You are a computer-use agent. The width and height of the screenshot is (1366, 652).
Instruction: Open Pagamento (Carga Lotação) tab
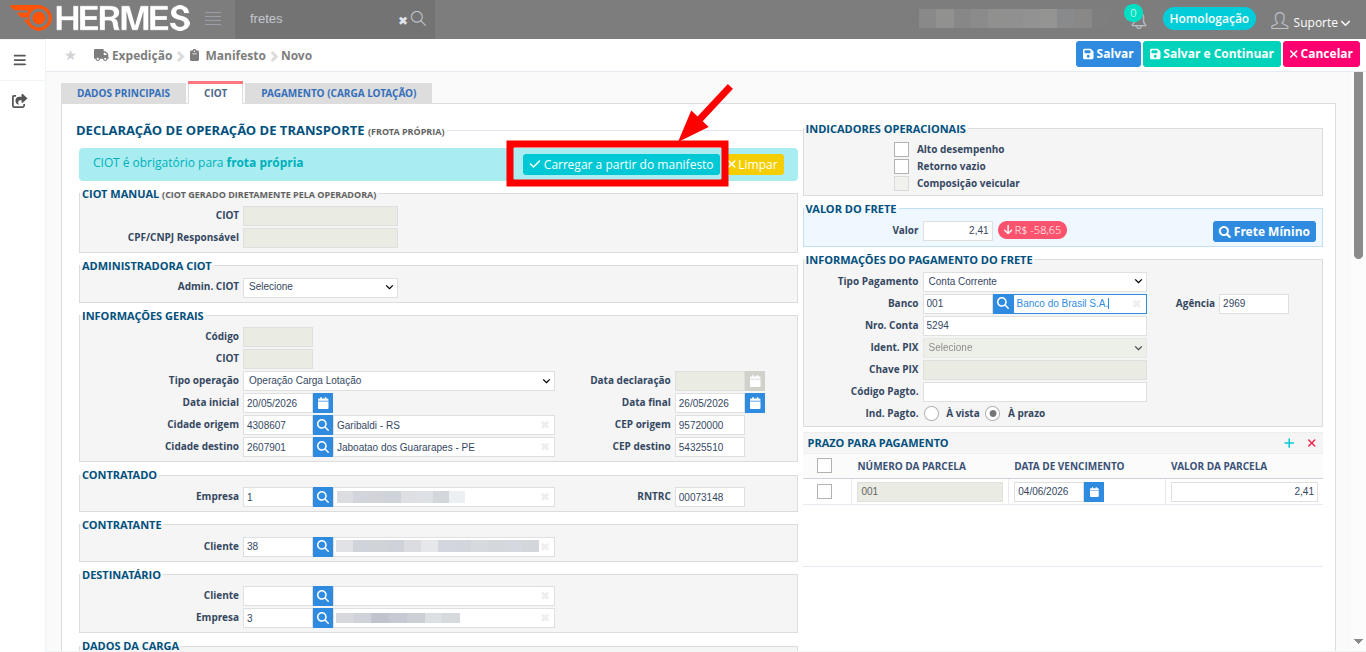coord(338,93)
